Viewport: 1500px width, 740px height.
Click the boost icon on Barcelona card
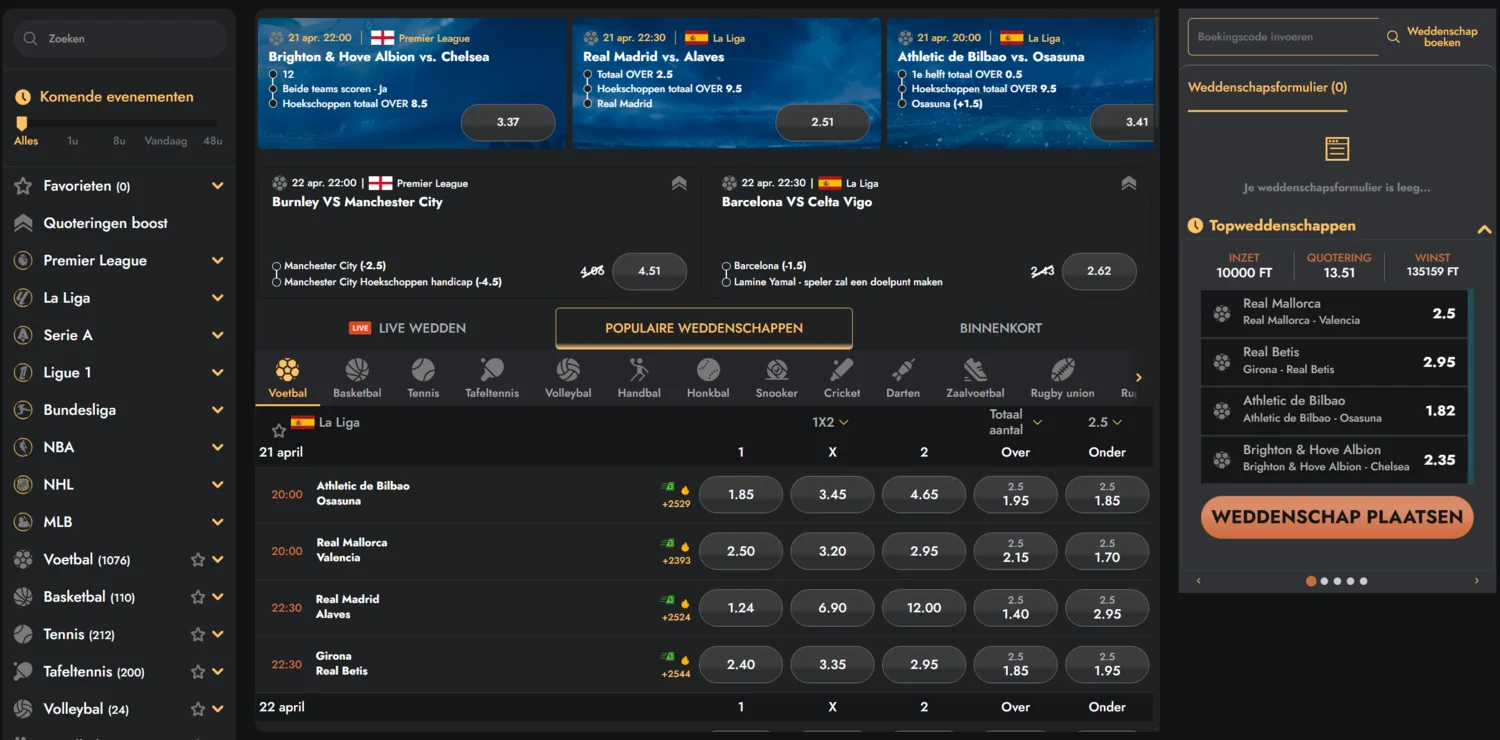(1129, 183)
